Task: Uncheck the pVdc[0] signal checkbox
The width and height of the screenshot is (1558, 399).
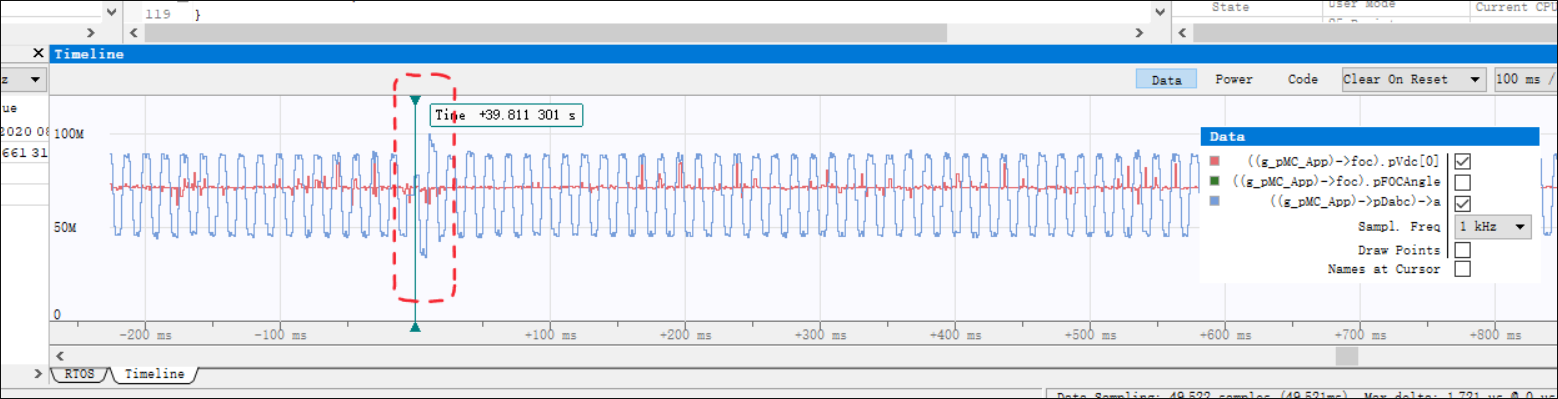Action: point(1462,161)
